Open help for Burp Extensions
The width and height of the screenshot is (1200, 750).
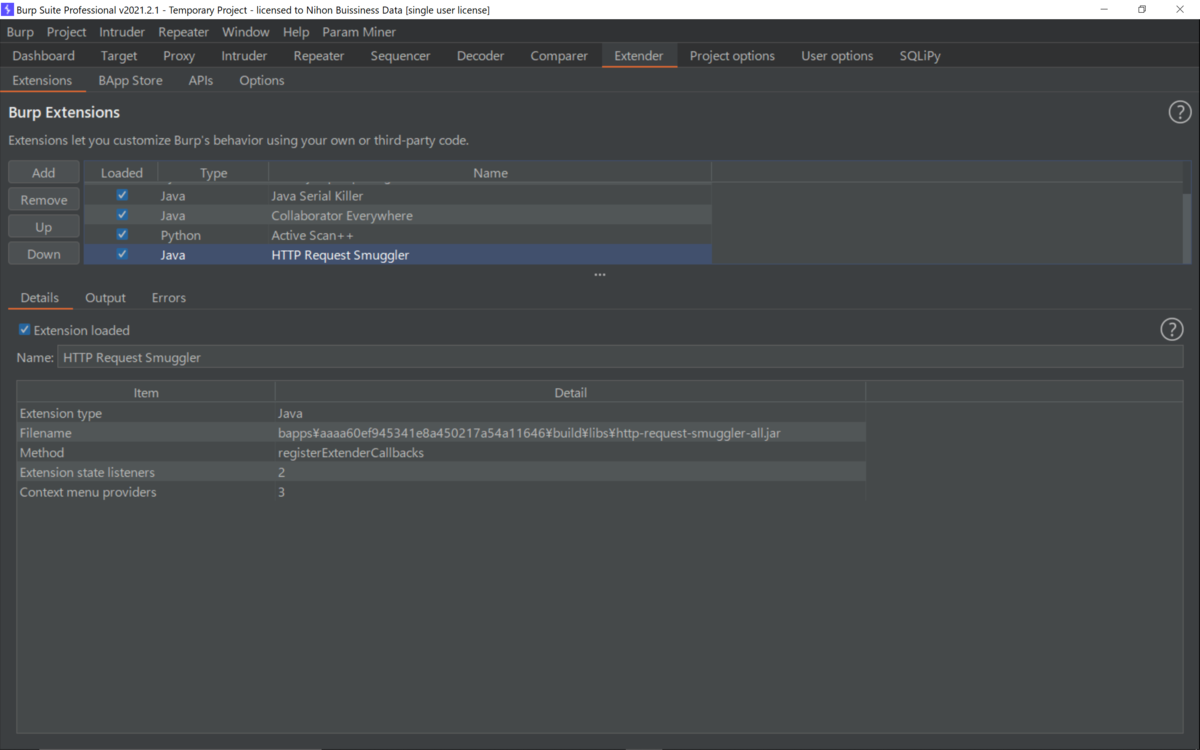1180,112
